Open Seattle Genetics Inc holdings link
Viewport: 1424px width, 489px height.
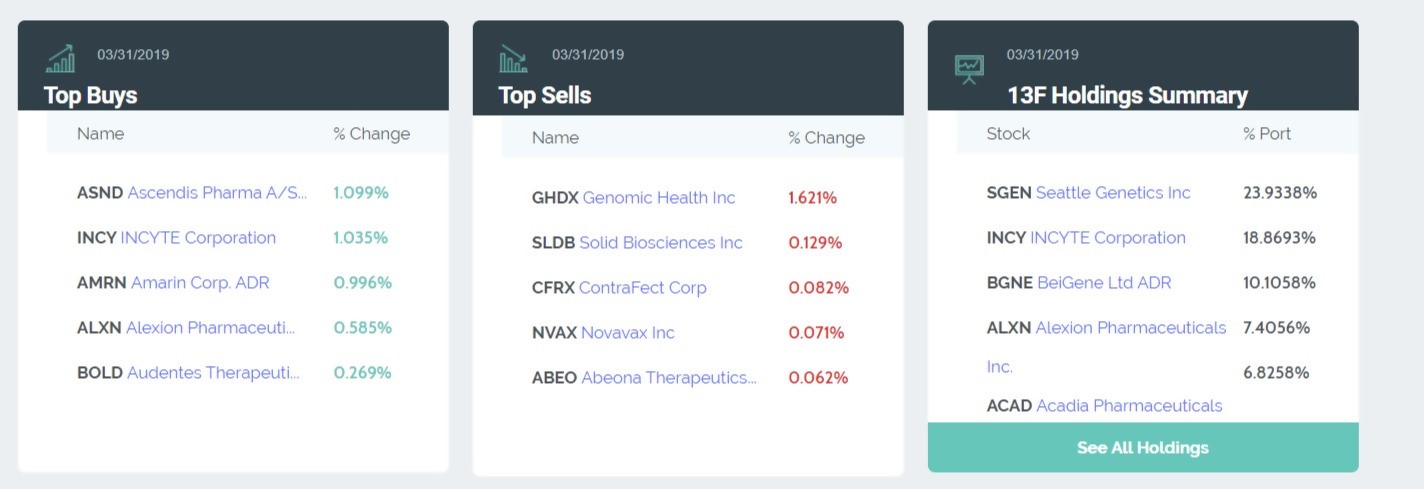pos(1113,192)
